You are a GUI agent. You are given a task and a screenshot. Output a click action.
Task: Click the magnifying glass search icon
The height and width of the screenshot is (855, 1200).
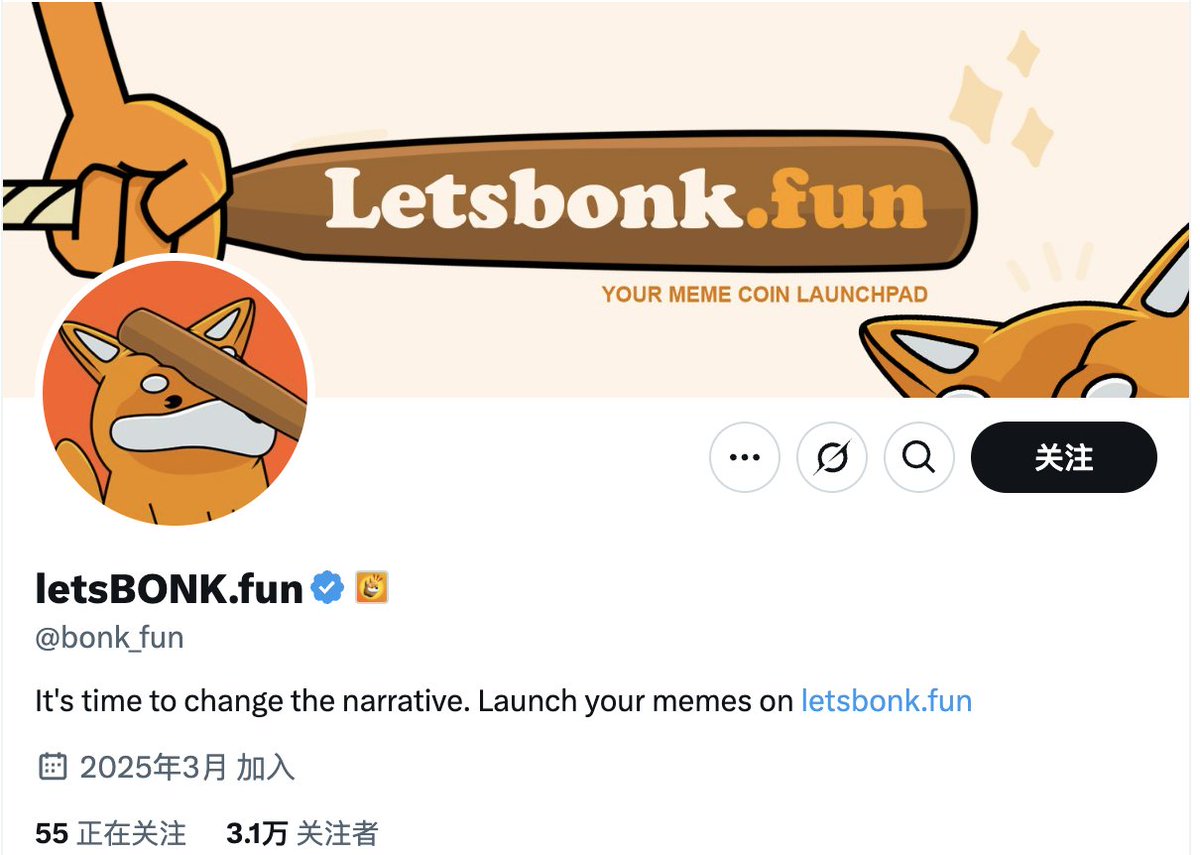coord(919,457)
